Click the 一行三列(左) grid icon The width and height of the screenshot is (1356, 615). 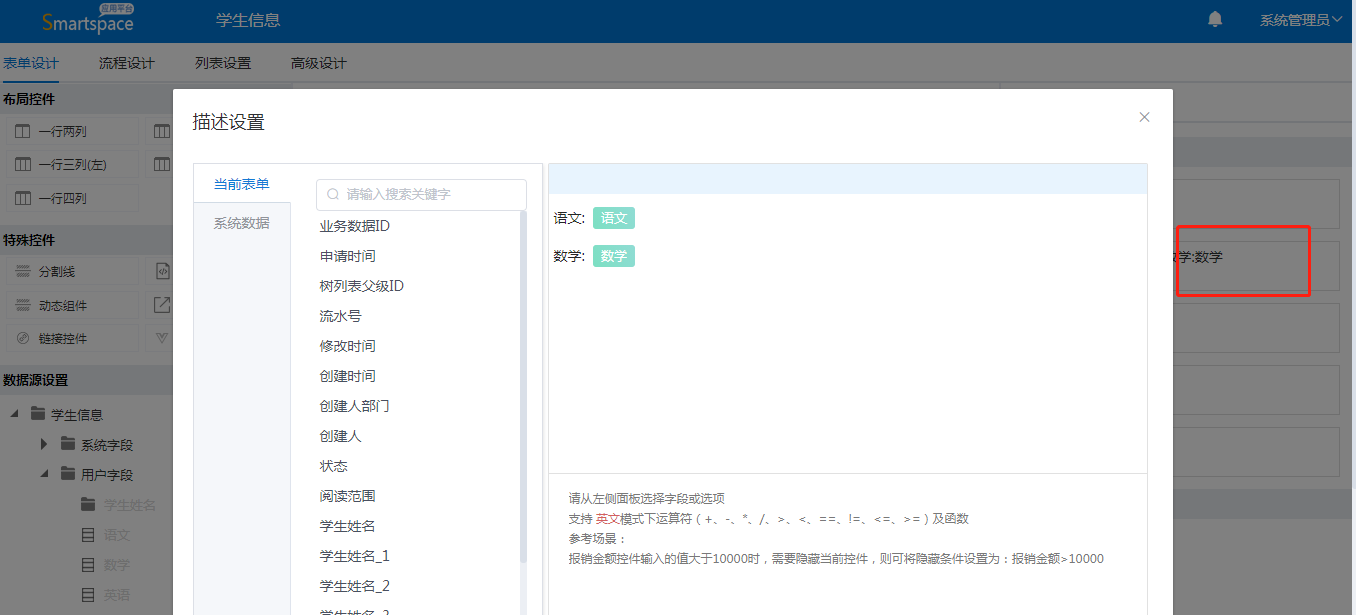point(23,164)
